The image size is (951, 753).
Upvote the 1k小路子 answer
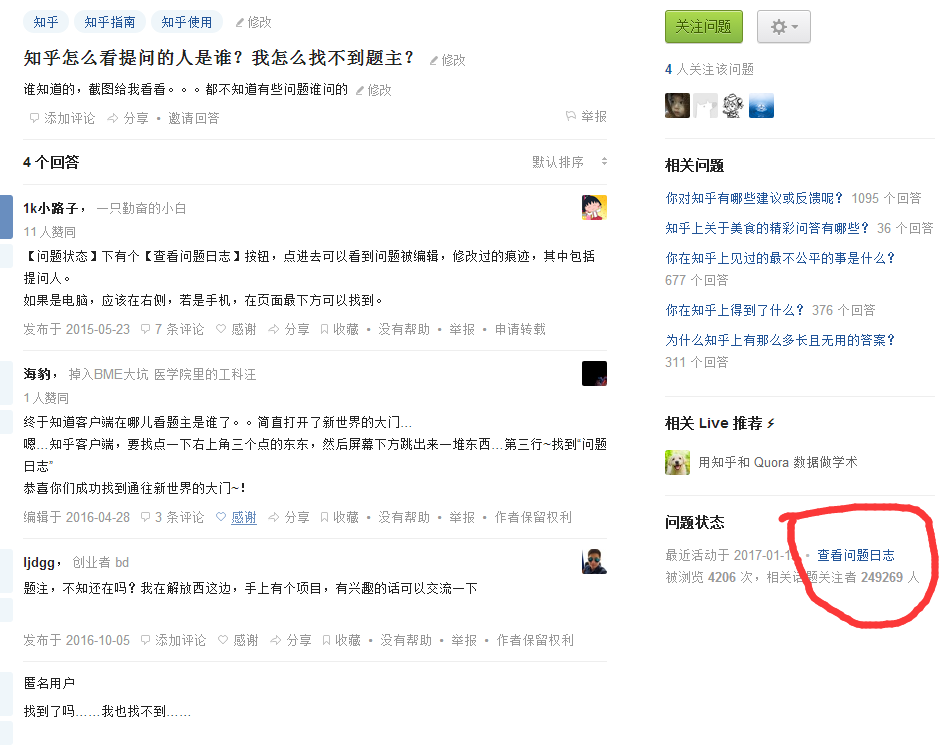pos(6,217)
